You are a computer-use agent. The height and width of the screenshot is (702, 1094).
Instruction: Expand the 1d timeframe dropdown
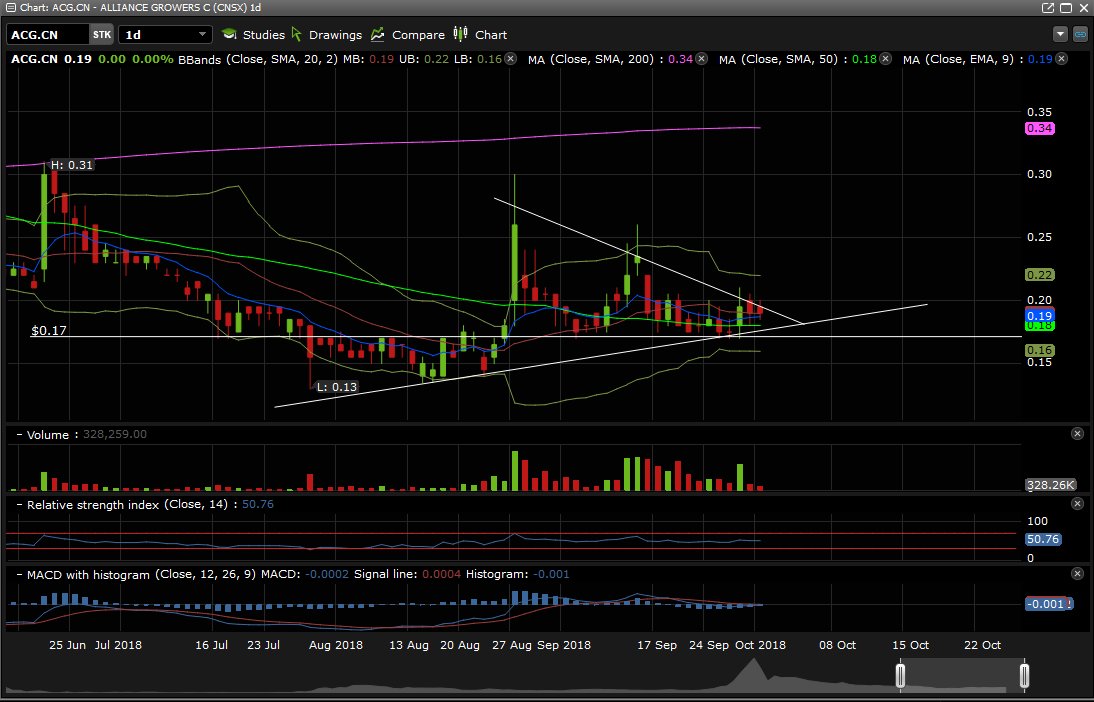click(x=165, y=35)
